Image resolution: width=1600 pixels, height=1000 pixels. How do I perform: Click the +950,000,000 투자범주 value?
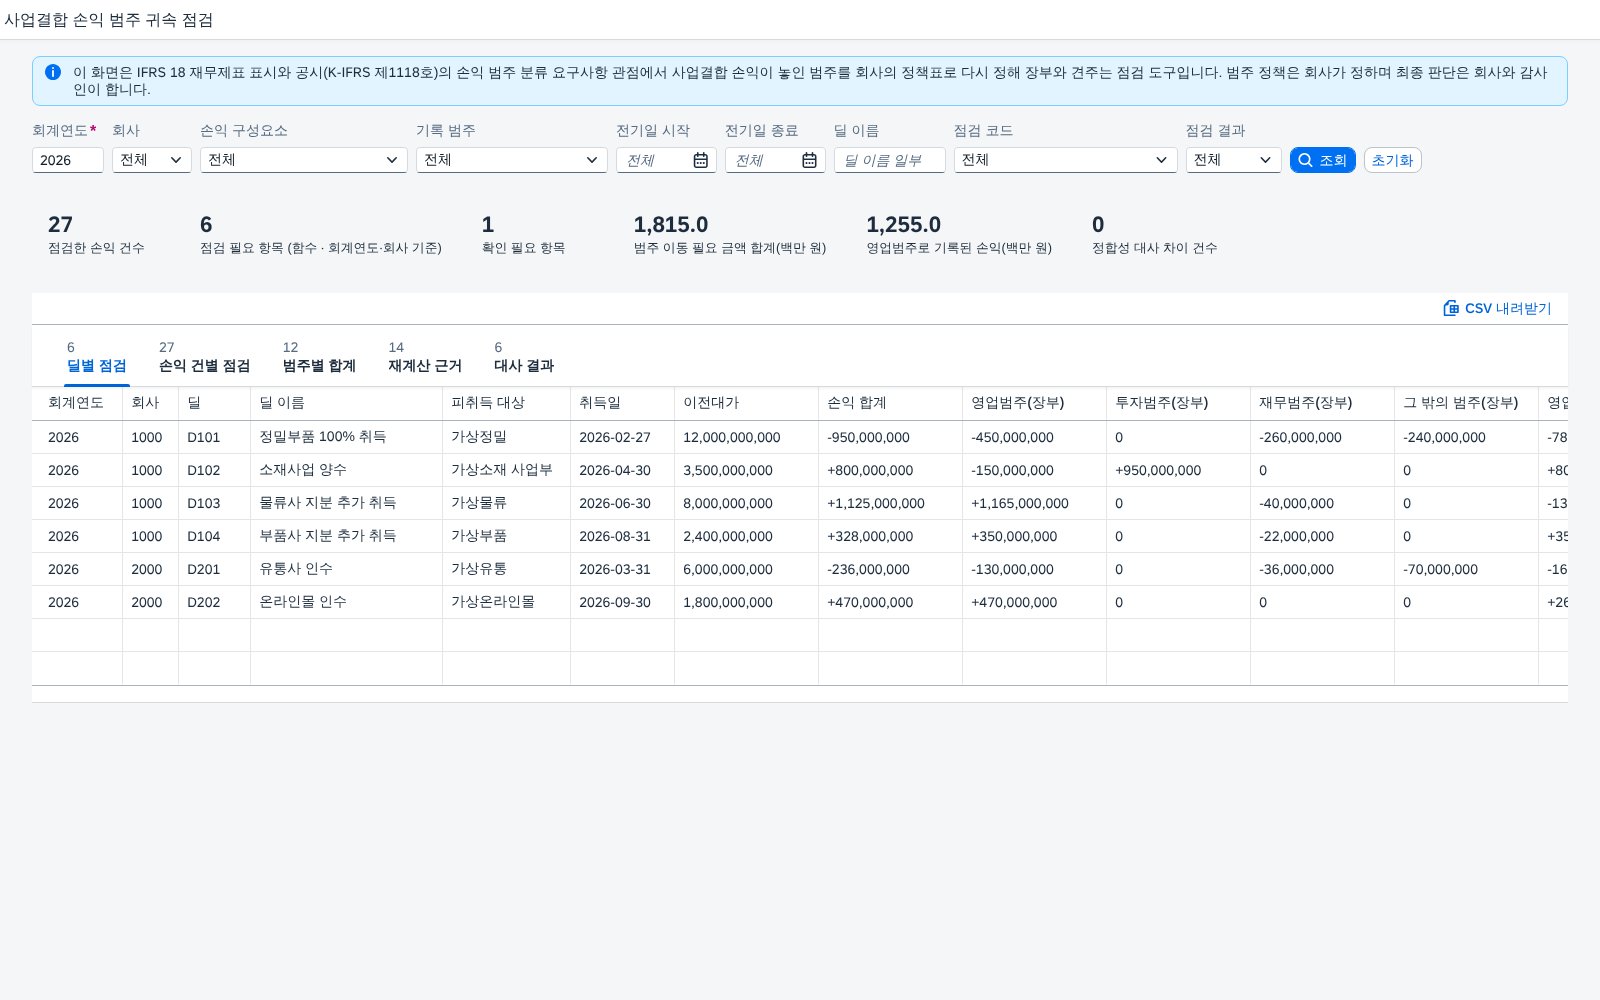coord(1158,471)
